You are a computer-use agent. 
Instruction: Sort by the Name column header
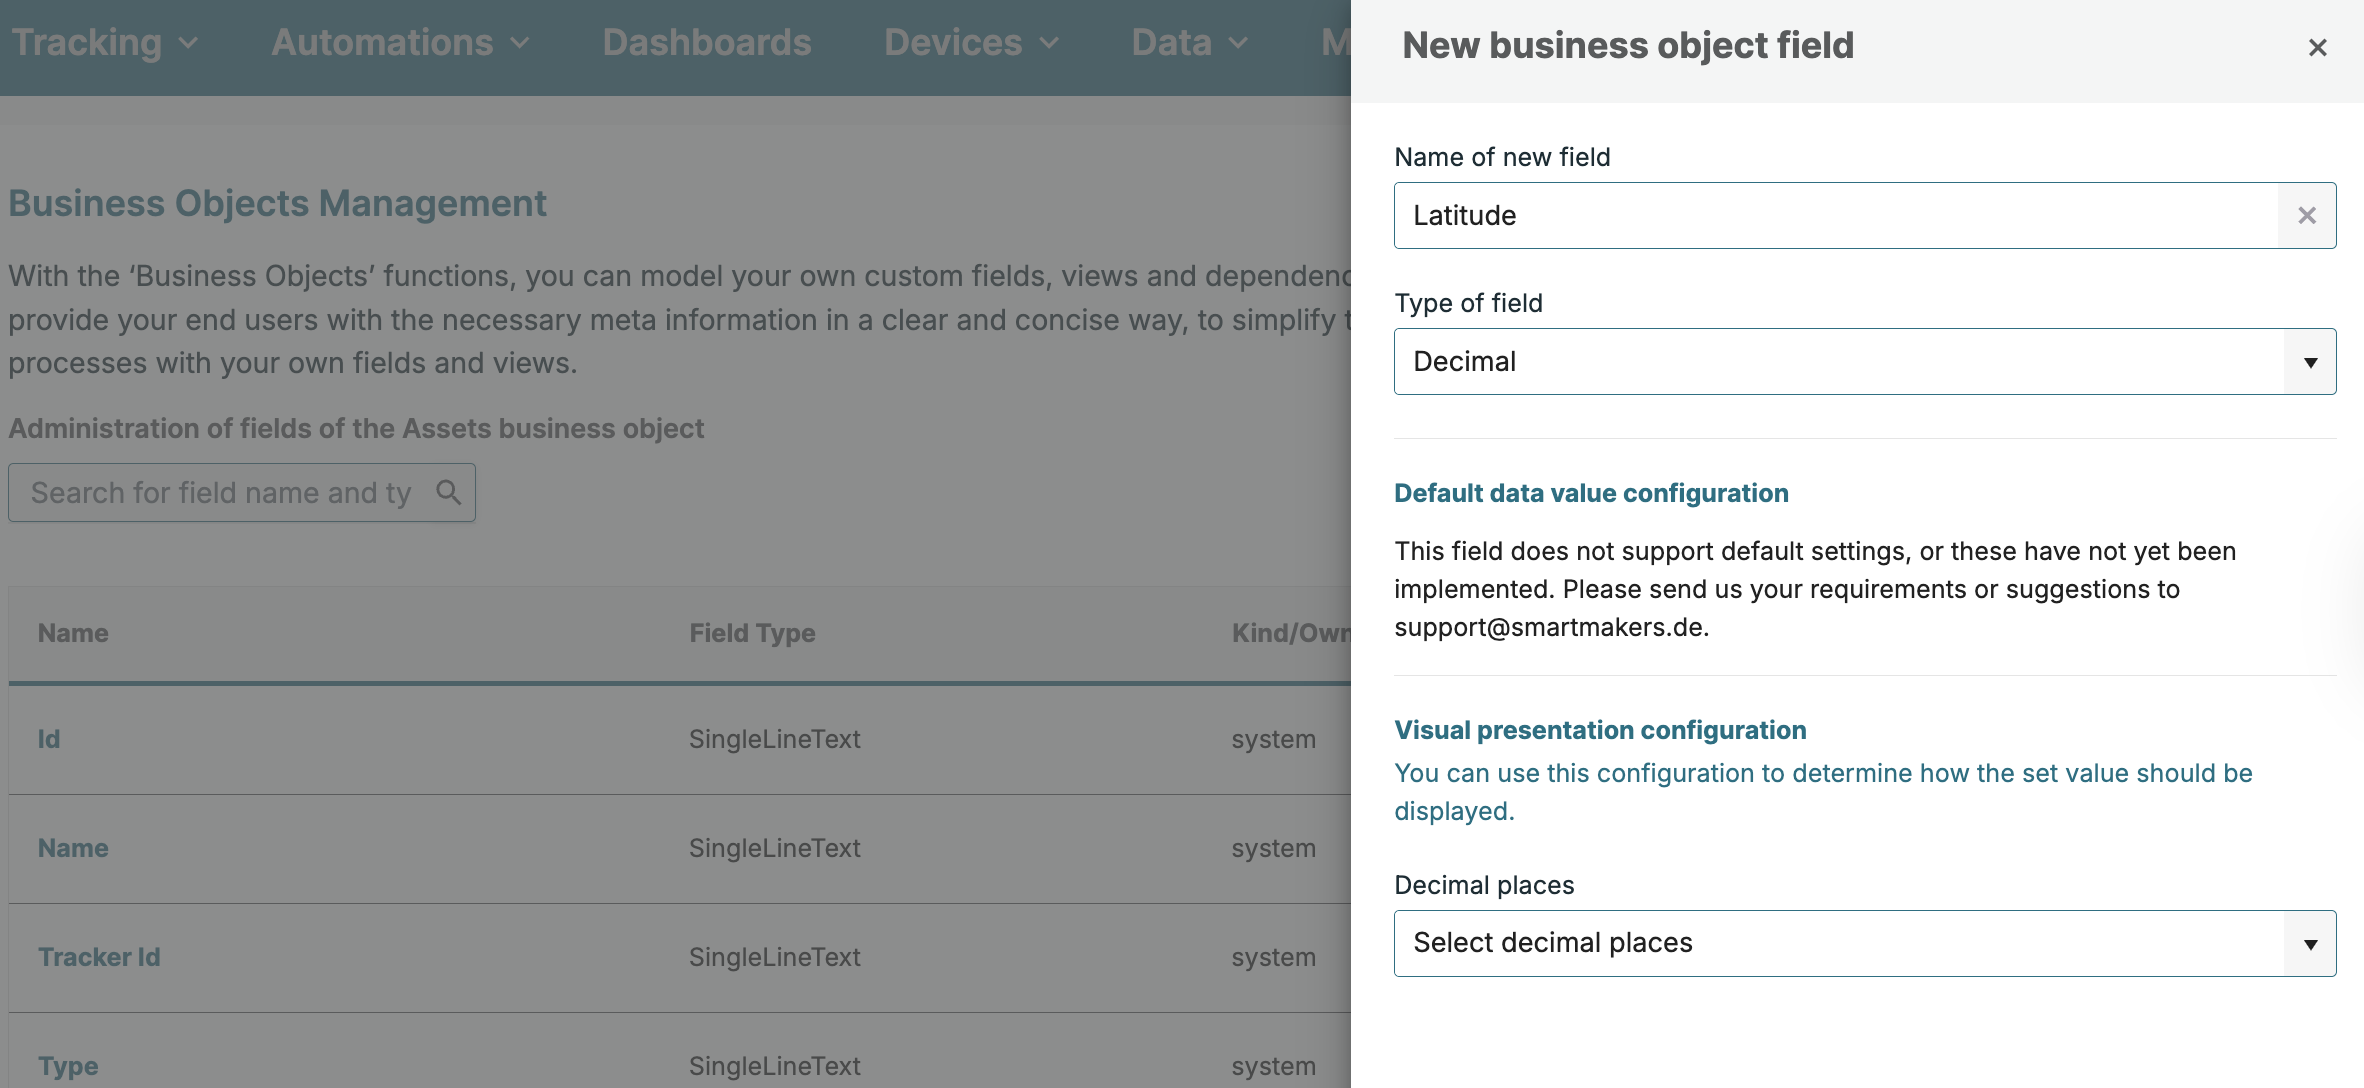[x=73, y=633]
